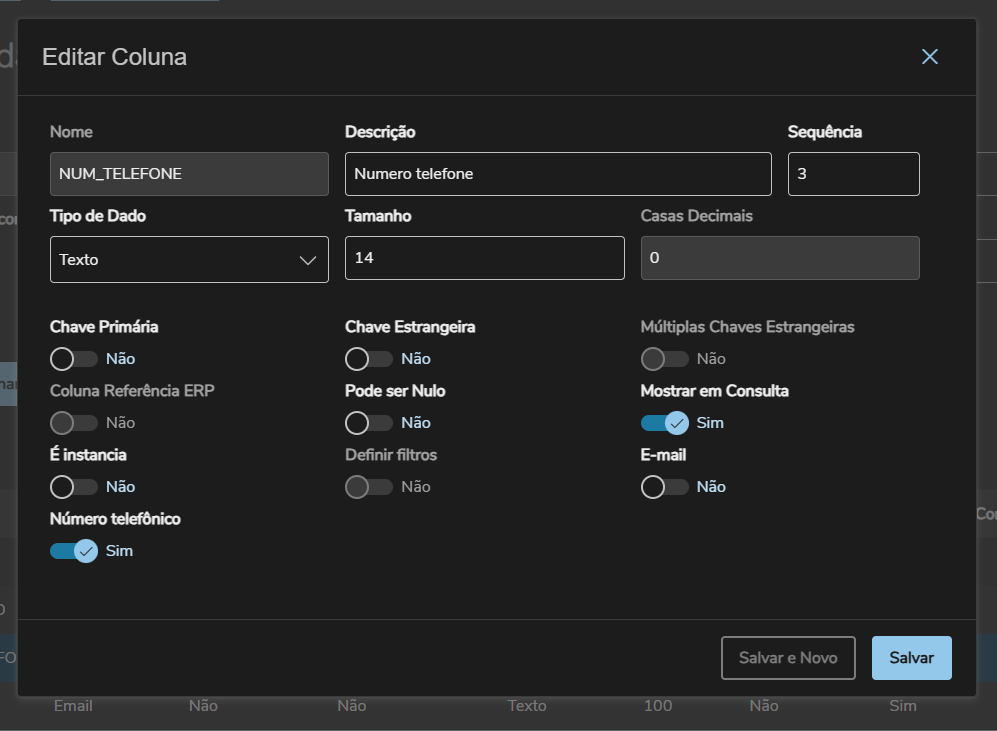Toggle the Definir filtros switch

click(x=369, y=487)
